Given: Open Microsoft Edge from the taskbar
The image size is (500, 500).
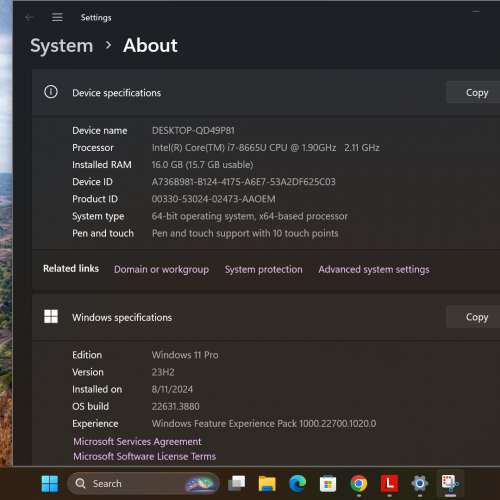Looking at the screenshot, I should click(297, 484).
